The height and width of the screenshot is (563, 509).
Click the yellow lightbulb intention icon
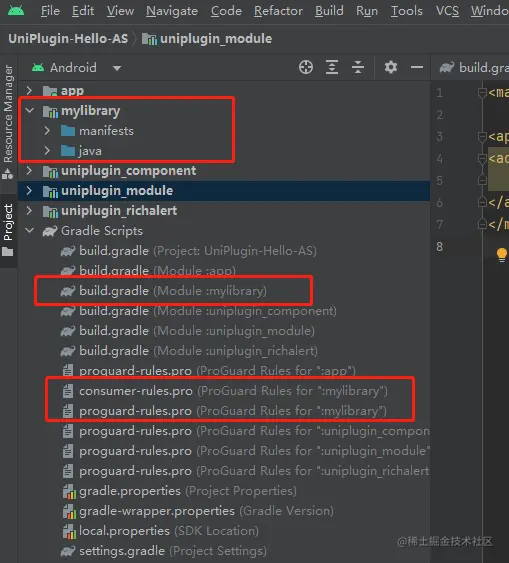coord(501,255)
